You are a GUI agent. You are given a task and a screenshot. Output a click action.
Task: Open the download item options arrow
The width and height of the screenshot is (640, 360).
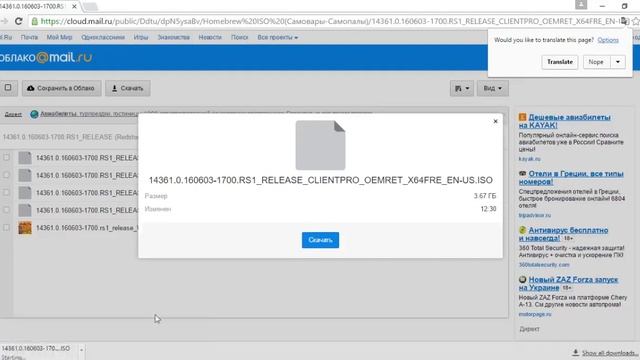coord(81,350)
